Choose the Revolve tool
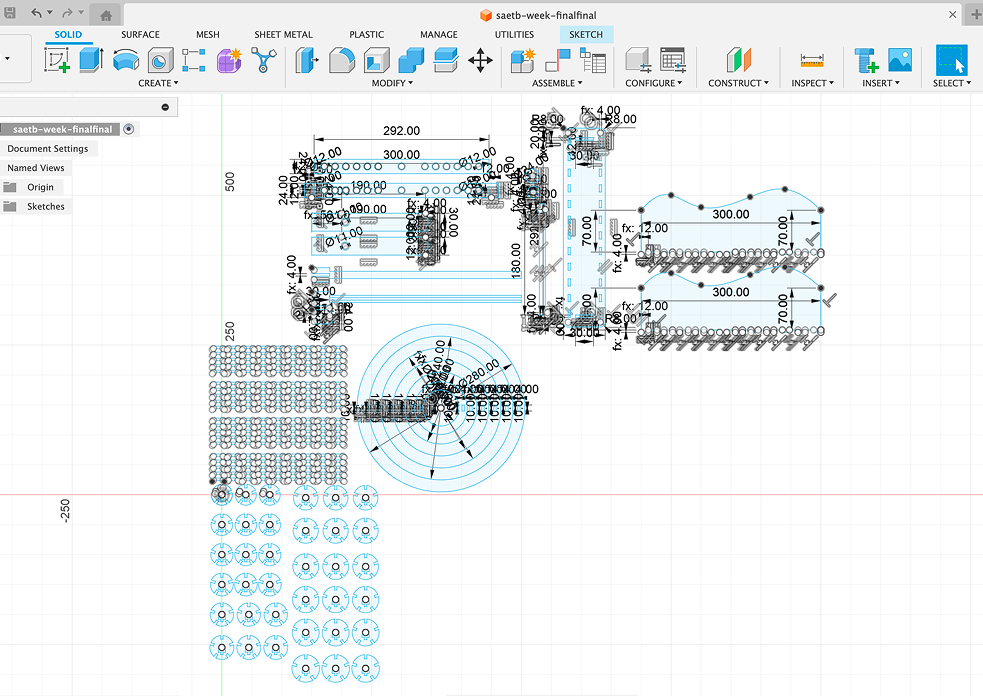 (125, 60)
